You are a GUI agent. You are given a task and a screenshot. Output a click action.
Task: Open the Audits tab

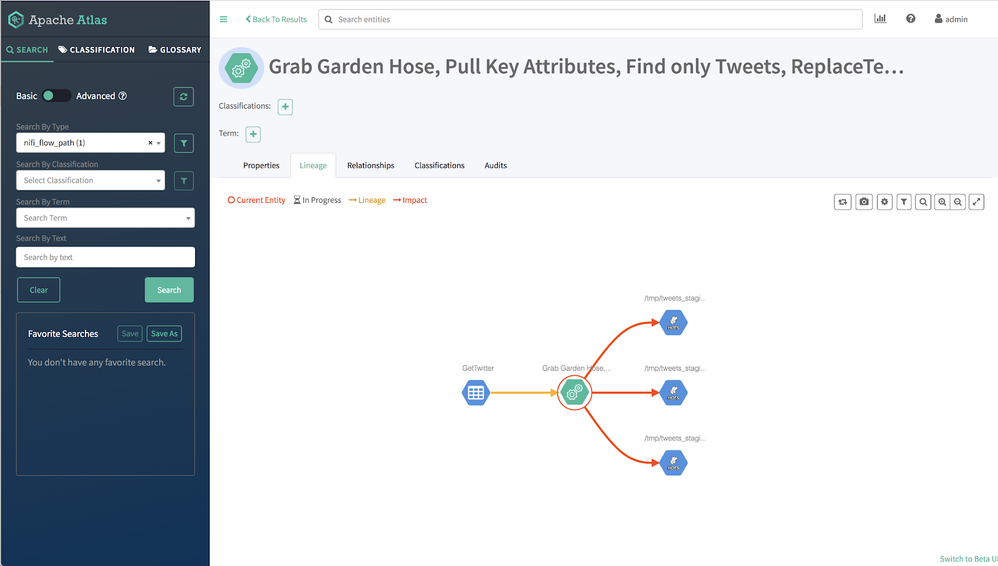(x=495, y=165)
